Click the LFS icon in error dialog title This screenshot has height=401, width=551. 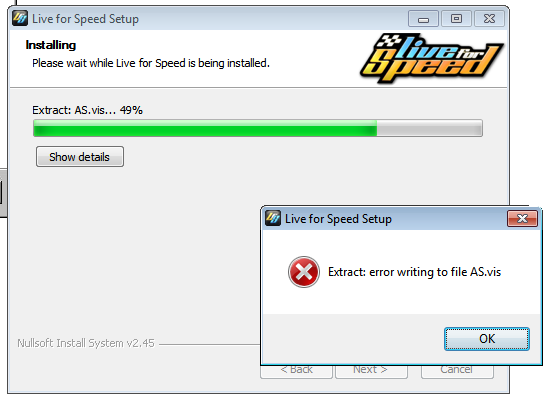[x=273, y=218]
